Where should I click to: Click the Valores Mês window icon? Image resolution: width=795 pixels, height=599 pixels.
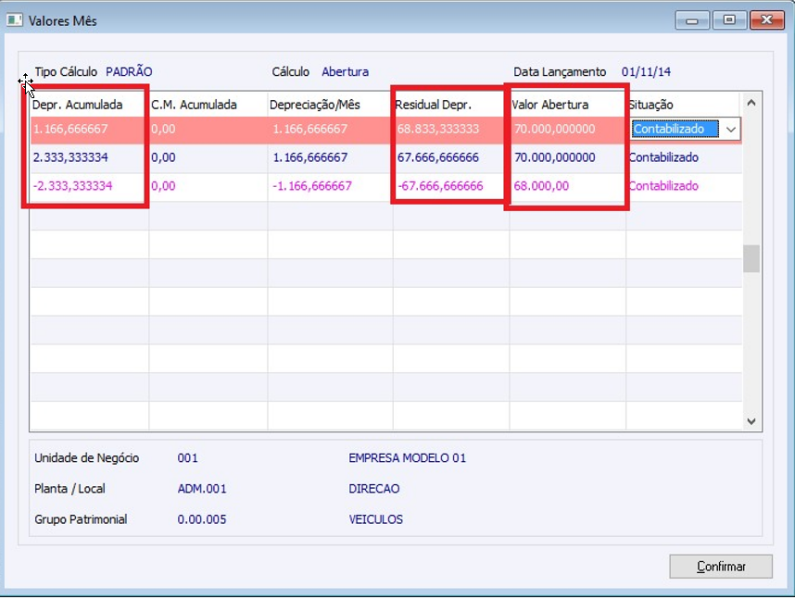click(x=14, y=21)
